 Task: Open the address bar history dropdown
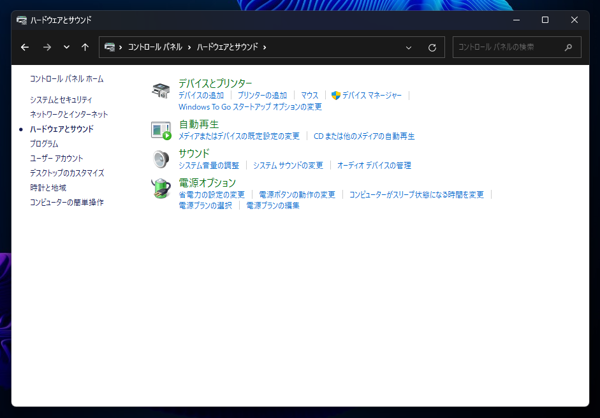(x=409, y=47)
